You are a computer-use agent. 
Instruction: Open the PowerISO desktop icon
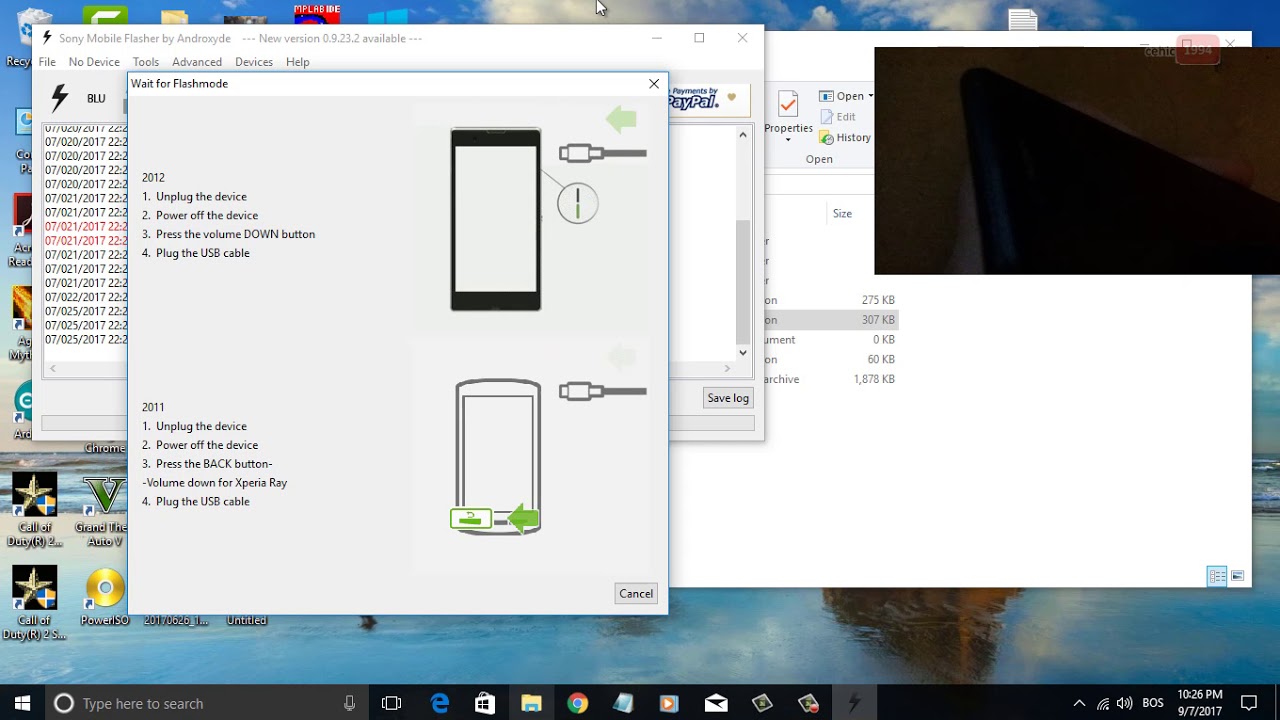point(104,598)
